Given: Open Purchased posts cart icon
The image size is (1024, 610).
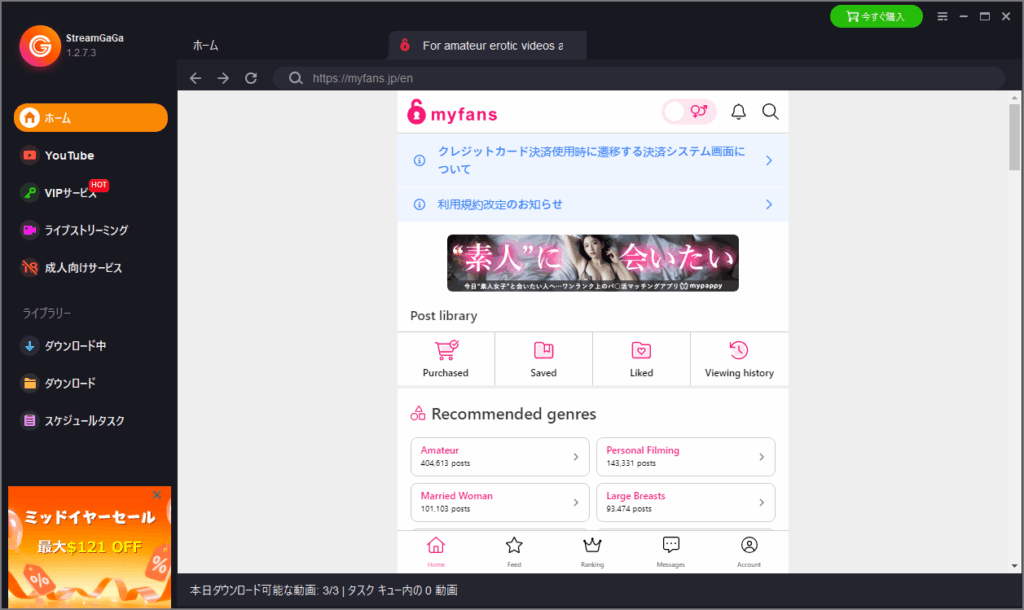Looking at the screenshot, I should coord(446,350).
